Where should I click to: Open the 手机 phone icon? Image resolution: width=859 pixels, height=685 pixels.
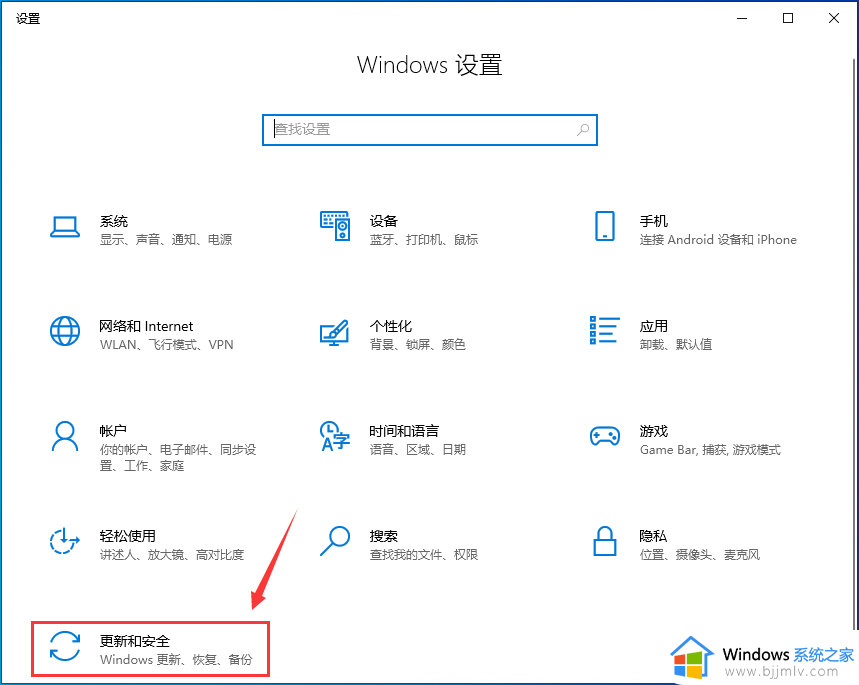click(605, 226)
